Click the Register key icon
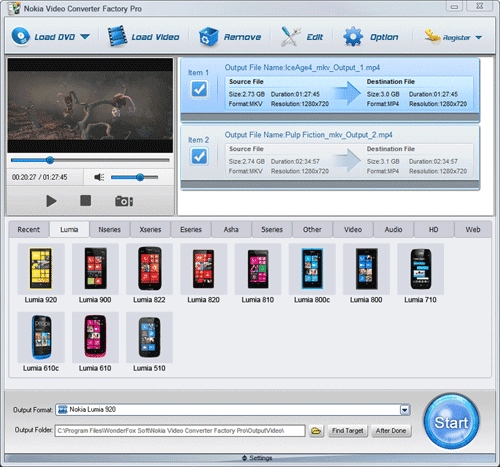The image size is (500, 467). coord(432,37)
